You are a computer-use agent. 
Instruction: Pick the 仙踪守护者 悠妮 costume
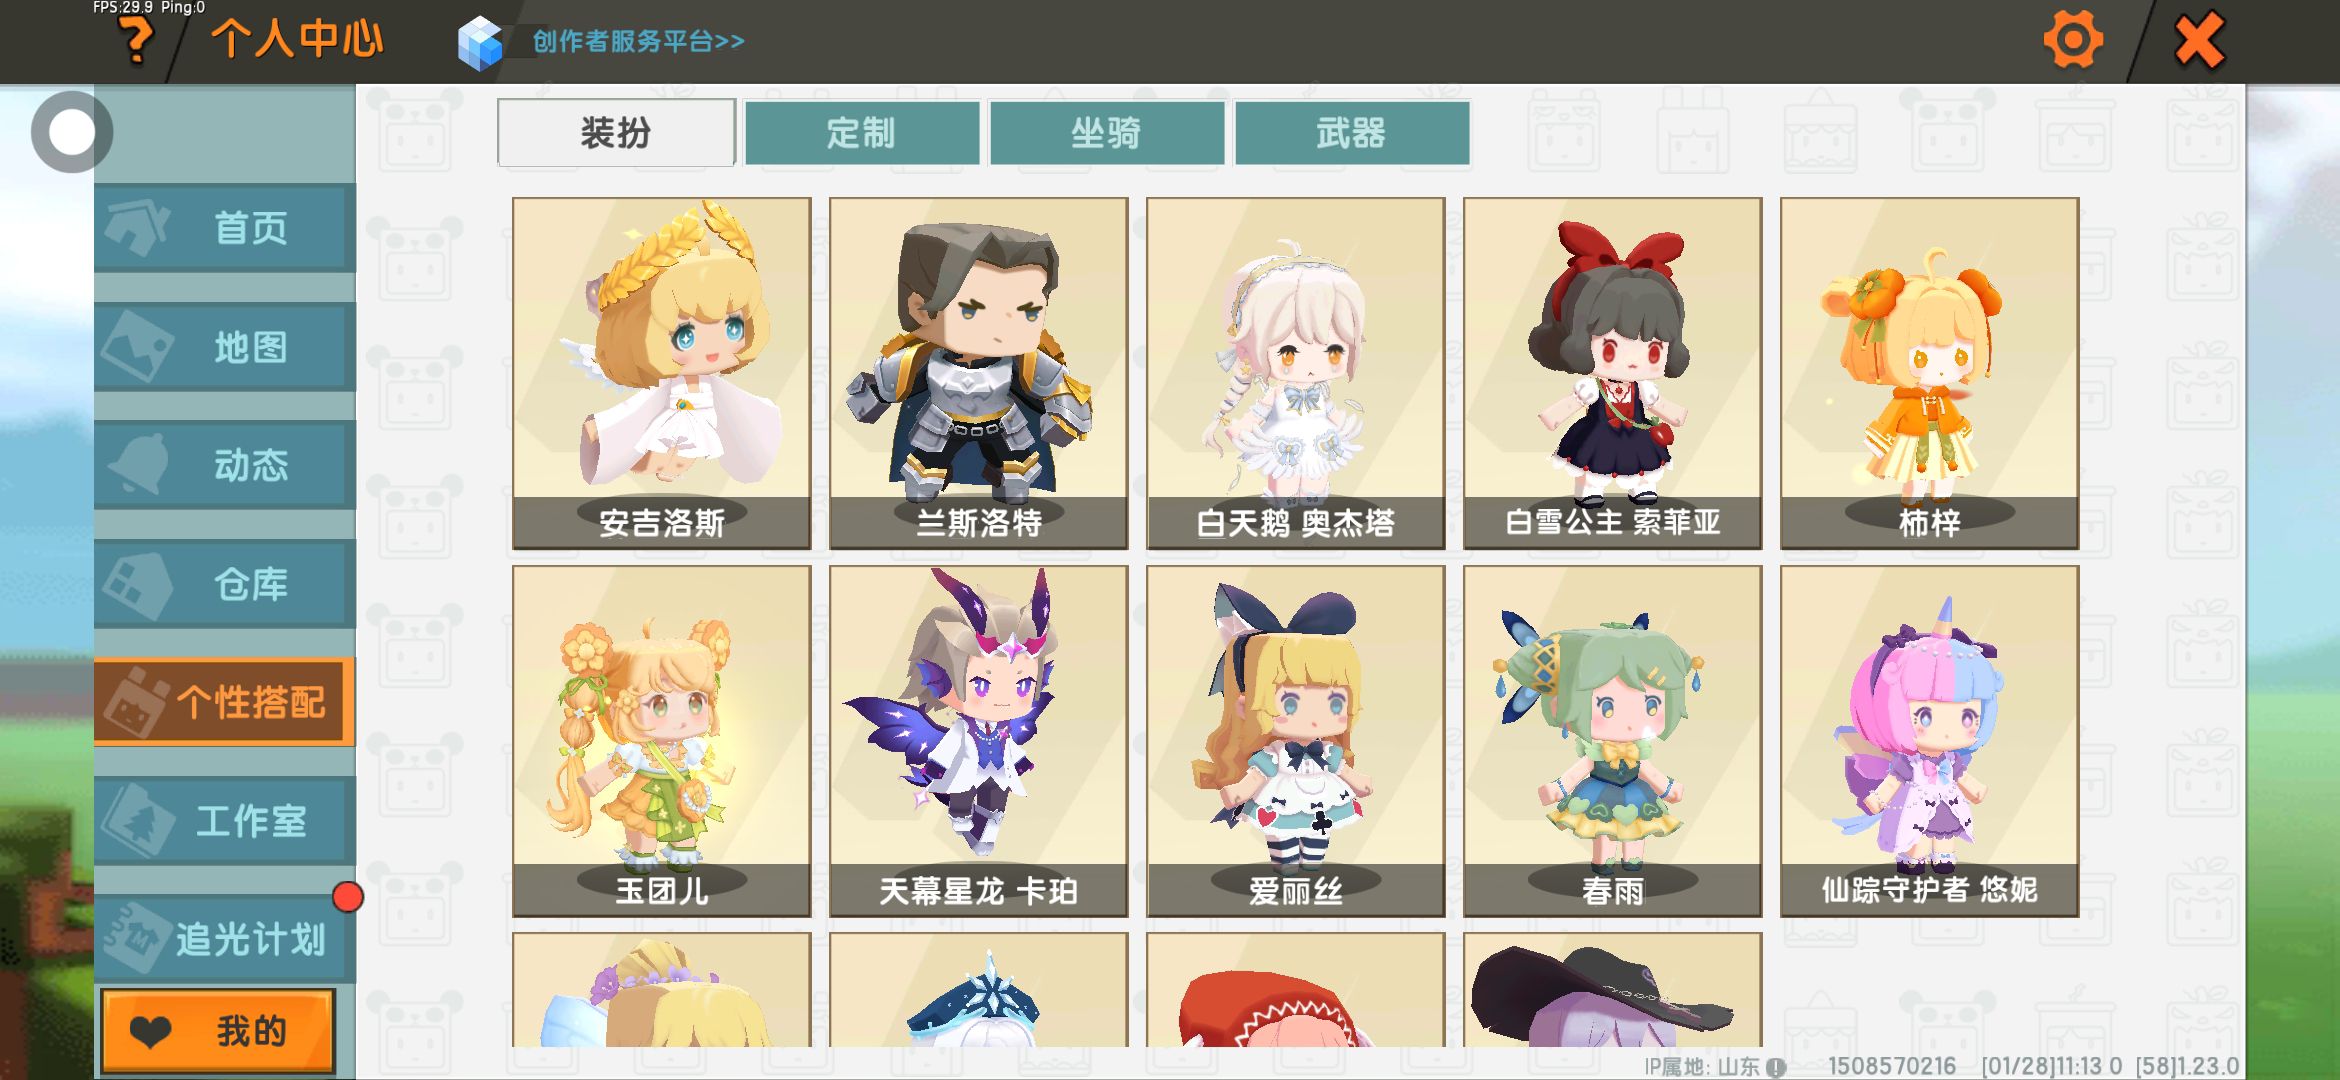pyautogui.click(x=1930, y=741)
